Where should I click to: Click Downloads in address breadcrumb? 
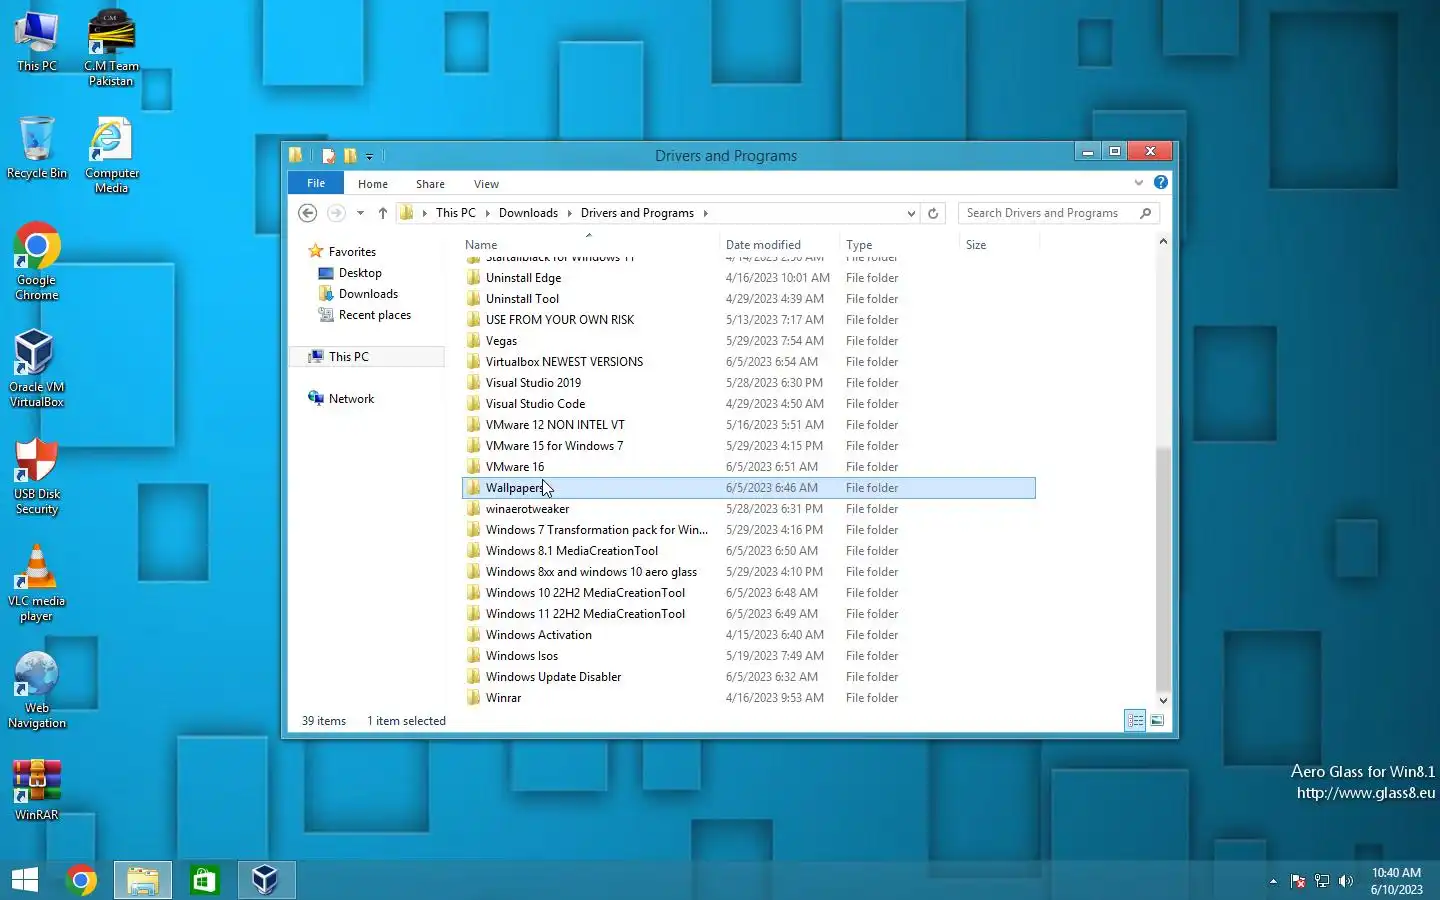528,213
